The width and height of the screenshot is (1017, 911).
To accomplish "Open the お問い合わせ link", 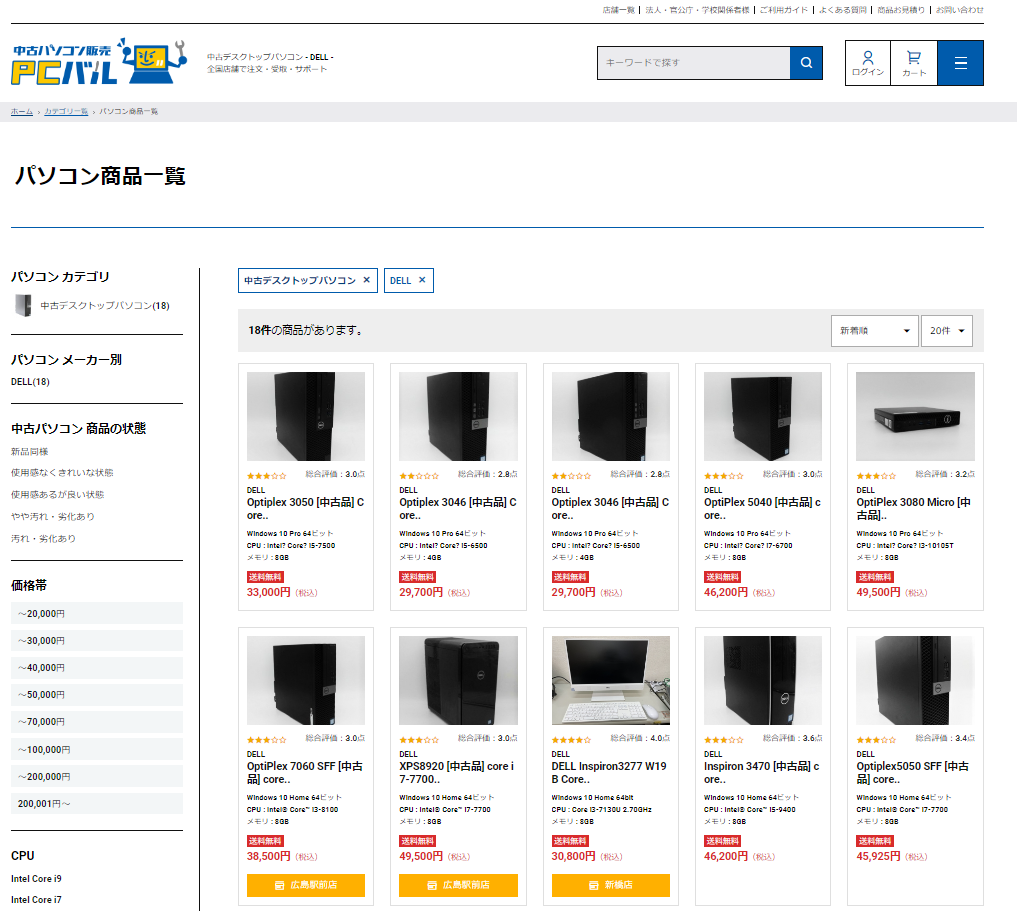I will tap(959, 10).
